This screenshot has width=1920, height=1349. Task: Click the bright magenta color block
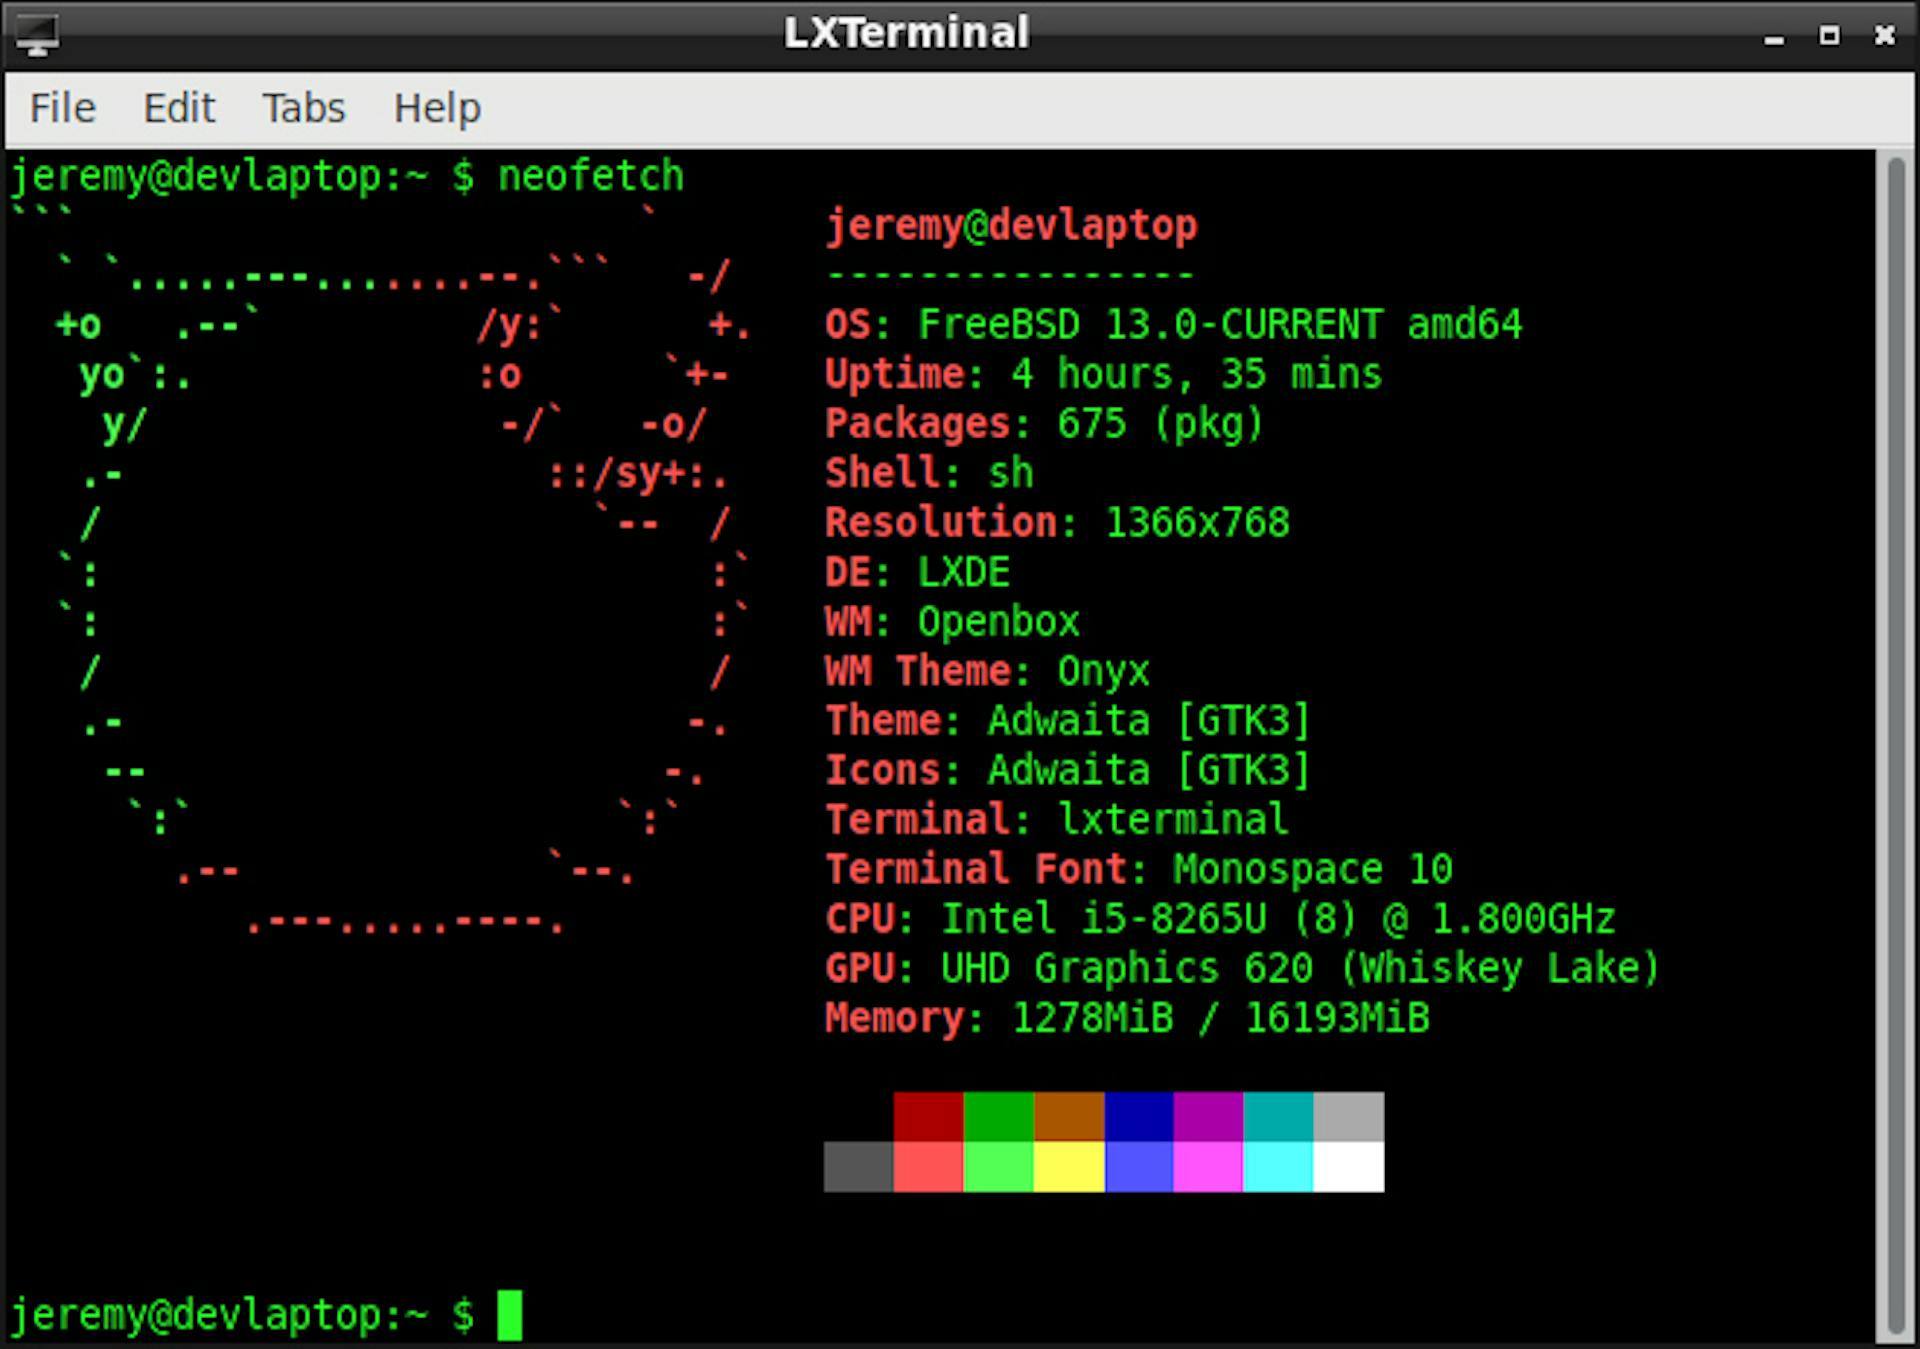tap(1208, 1166)
